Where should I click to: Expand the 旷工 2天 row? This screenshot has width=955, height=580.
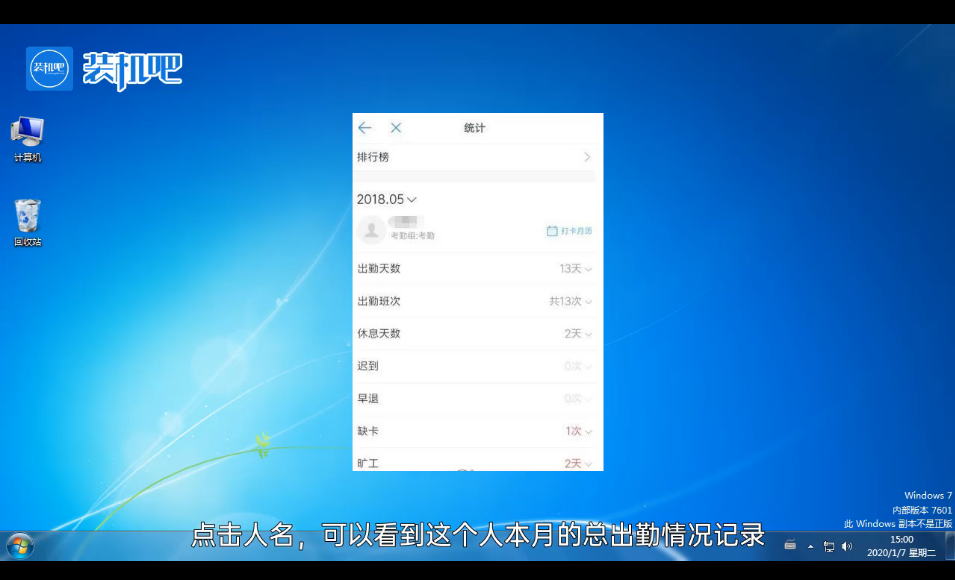point(578,463)
